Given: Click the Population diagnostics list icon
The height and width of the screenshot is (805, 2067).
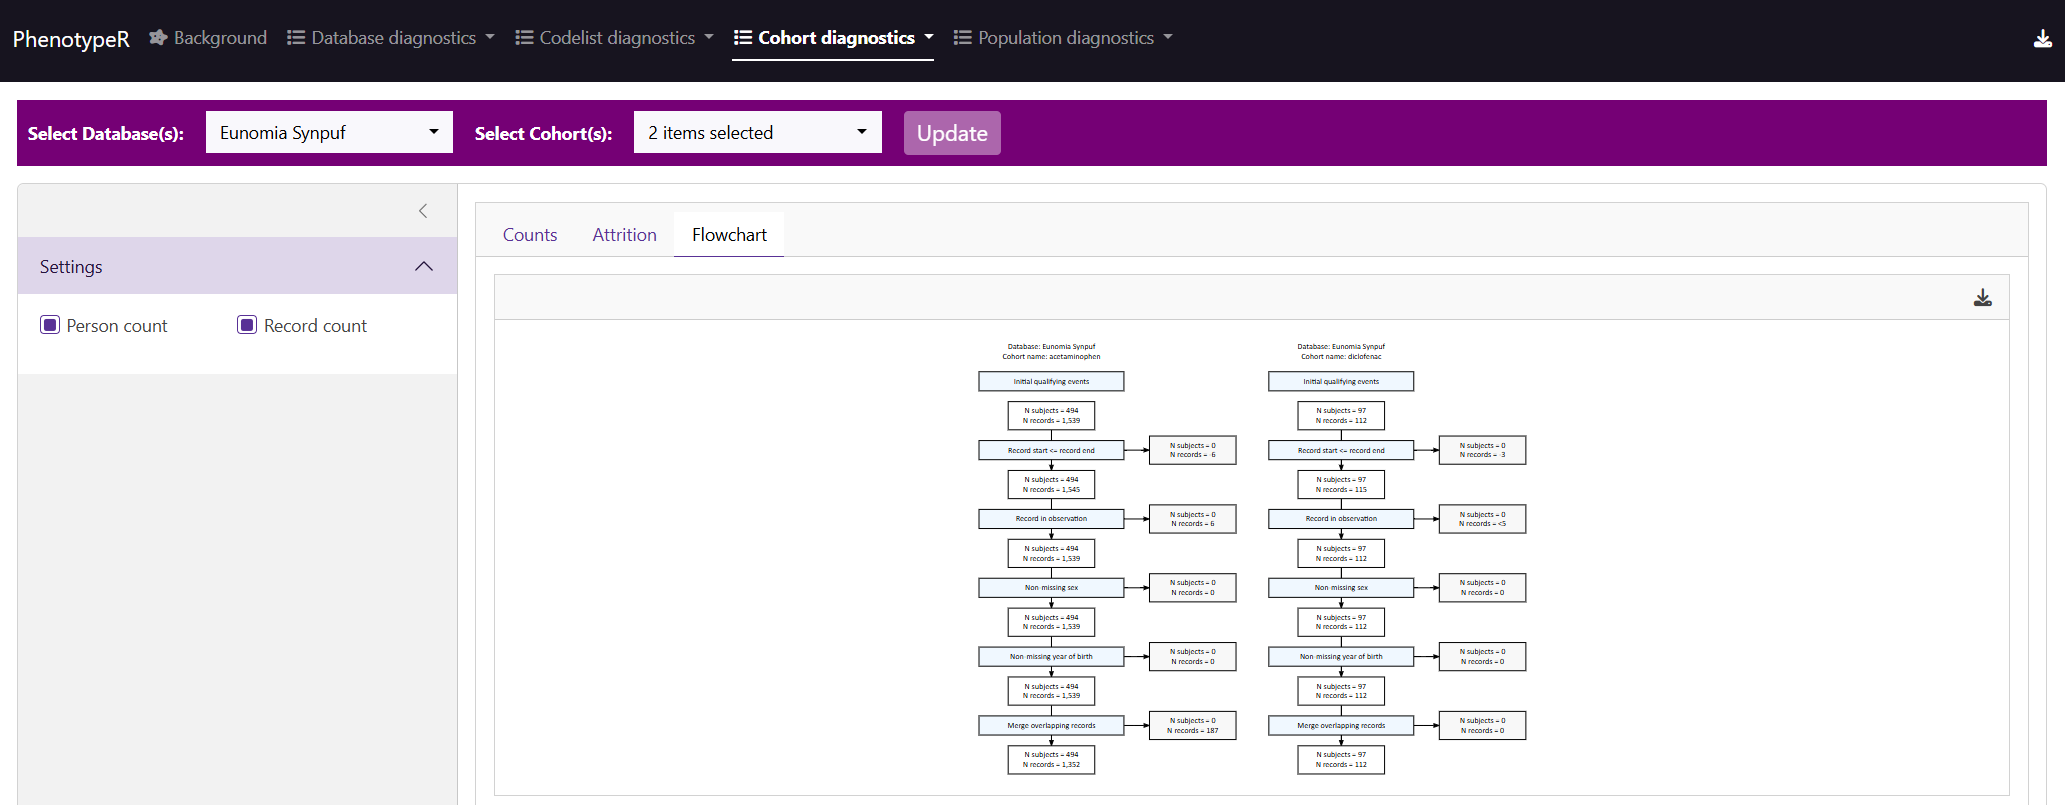Looking at the screenshot, I should (962, 38).
